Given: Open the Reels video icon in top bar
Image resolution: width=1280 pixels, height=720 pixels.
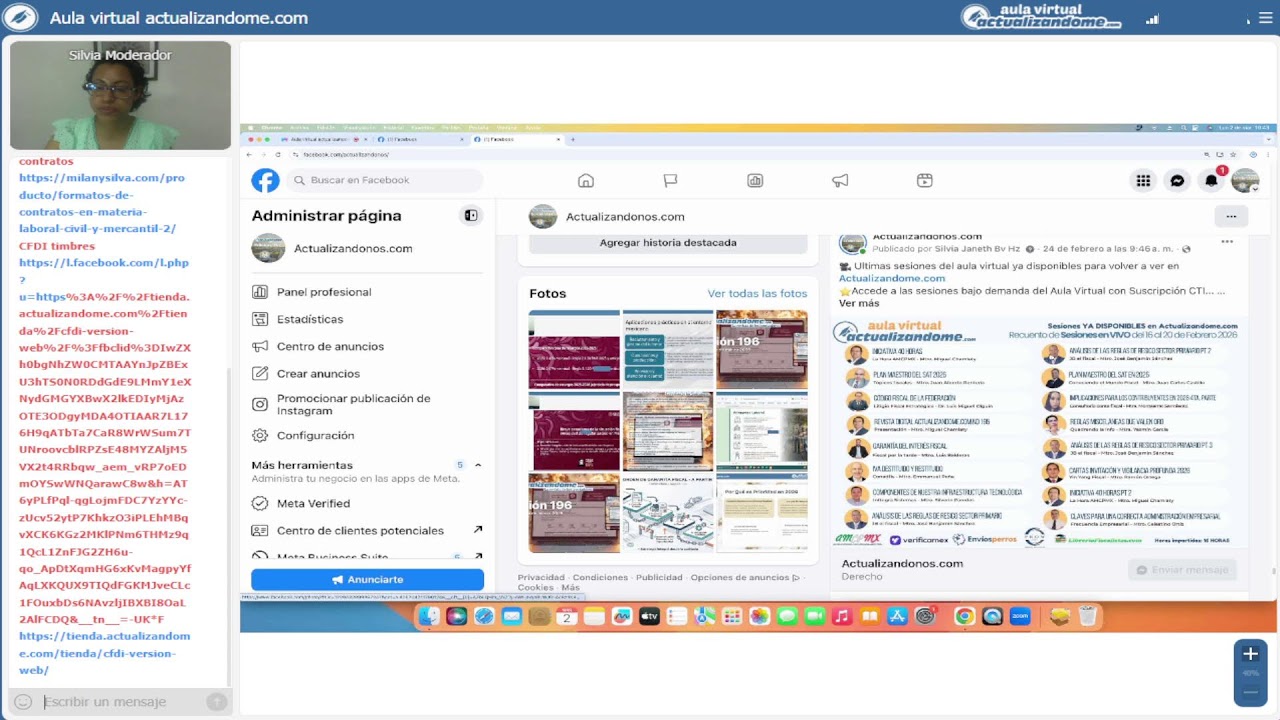Looking at the screenshot, I should (925, 180).
